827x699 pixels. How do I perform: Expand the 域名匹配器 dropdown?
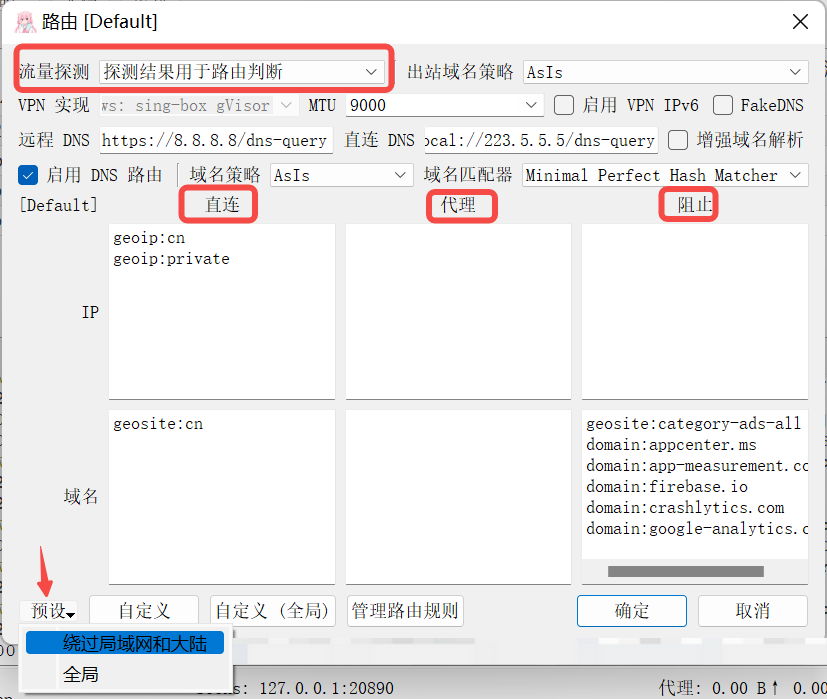point(665,175)
